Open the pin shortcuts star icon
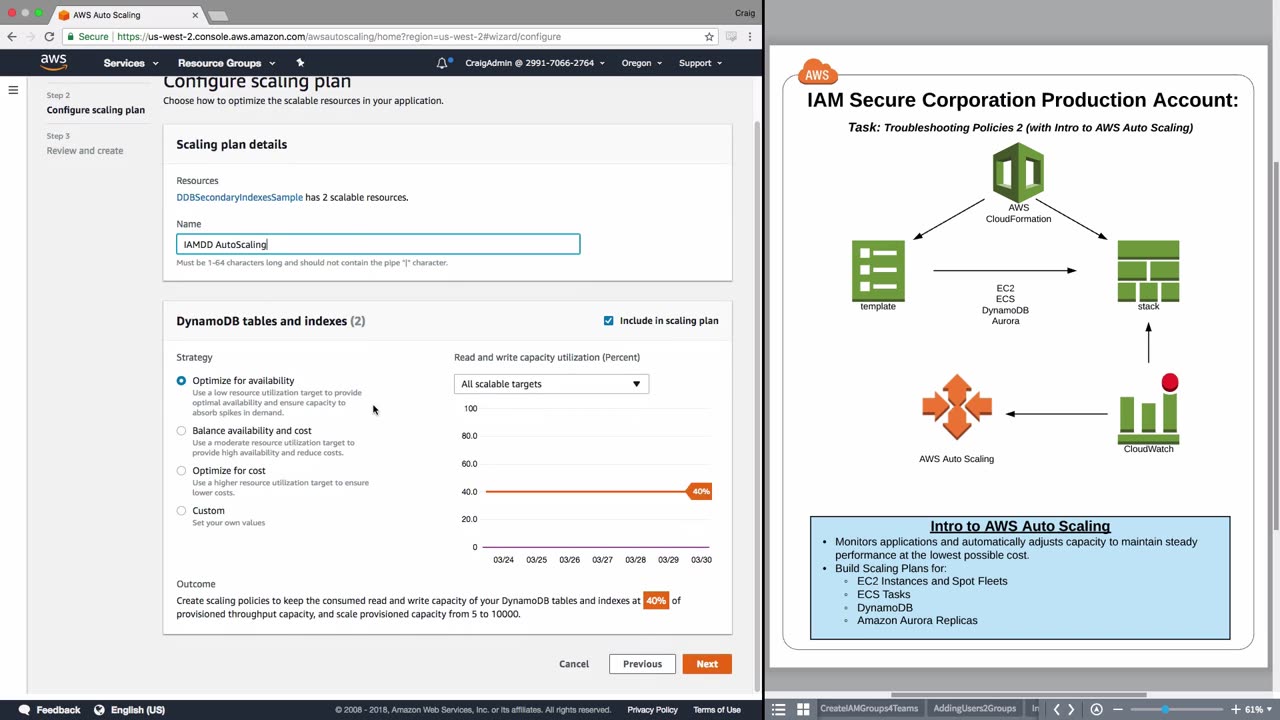 (300, 63)
